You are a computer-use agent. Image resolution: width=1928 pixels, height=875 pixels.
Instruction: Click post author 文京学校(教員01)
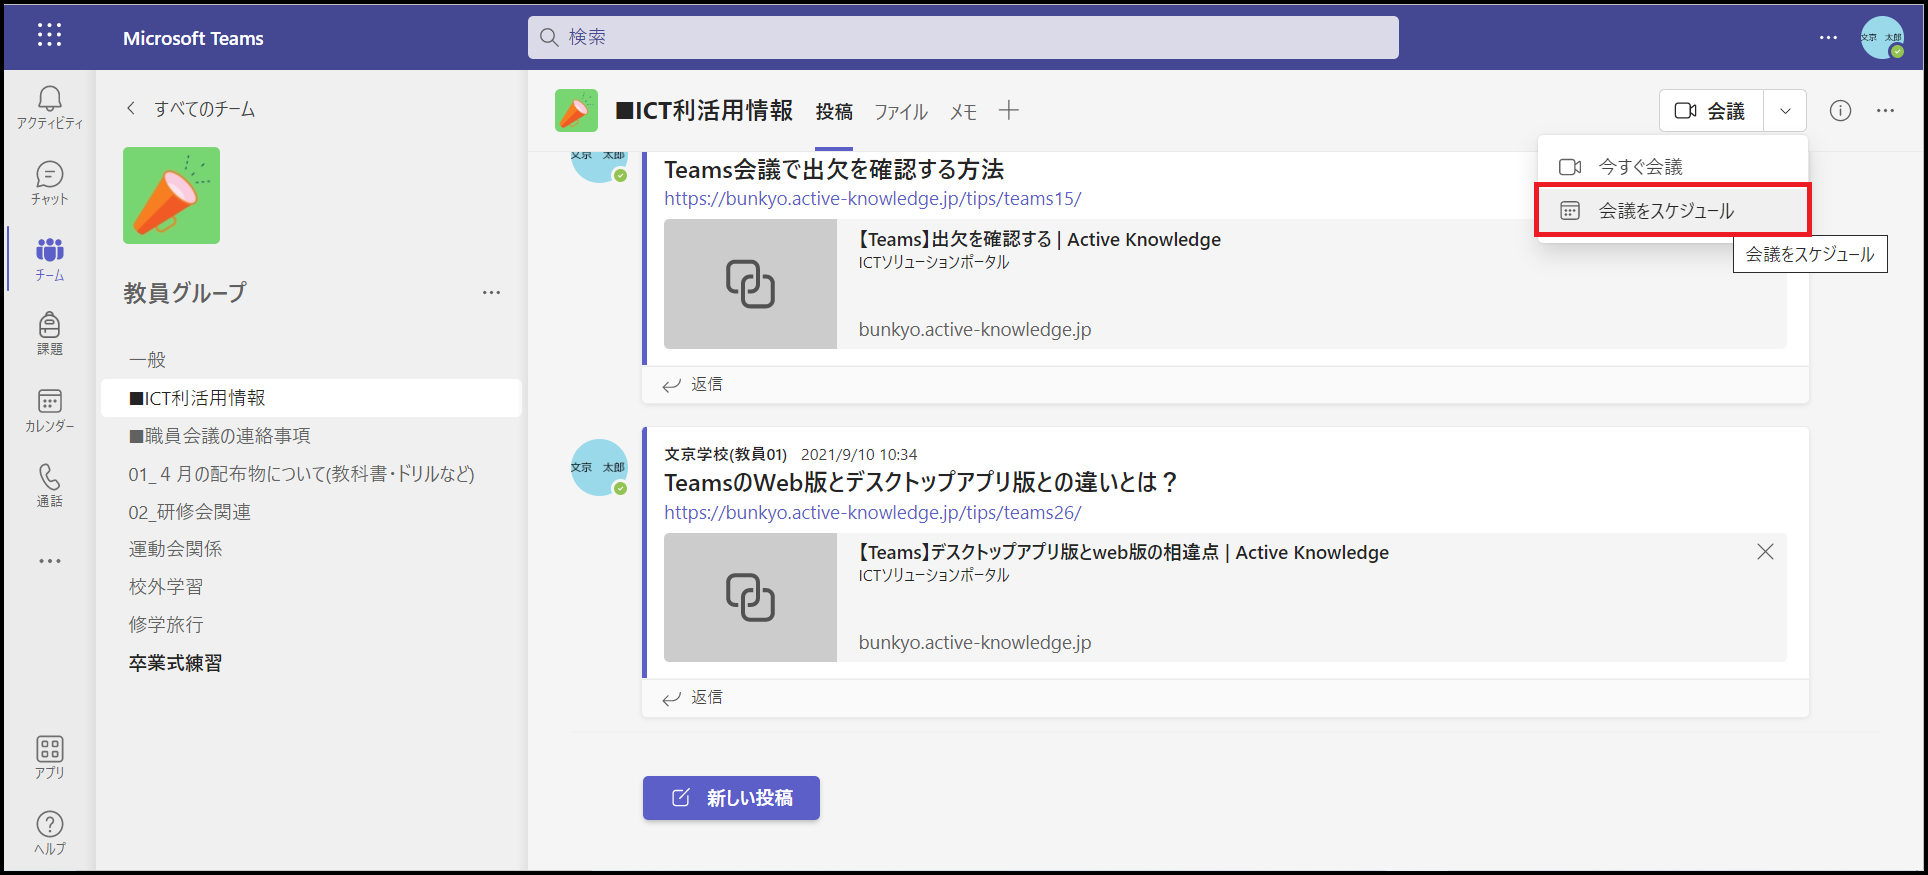(x=726, y=454)
